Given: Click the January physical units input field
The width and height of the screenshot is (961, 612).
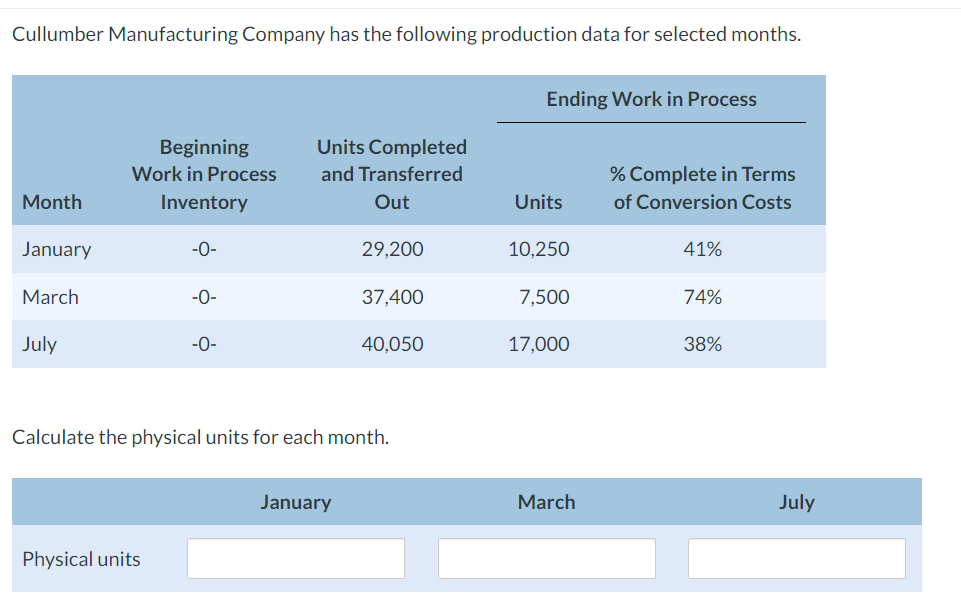Looking at the screenshot, I should 295,558.
